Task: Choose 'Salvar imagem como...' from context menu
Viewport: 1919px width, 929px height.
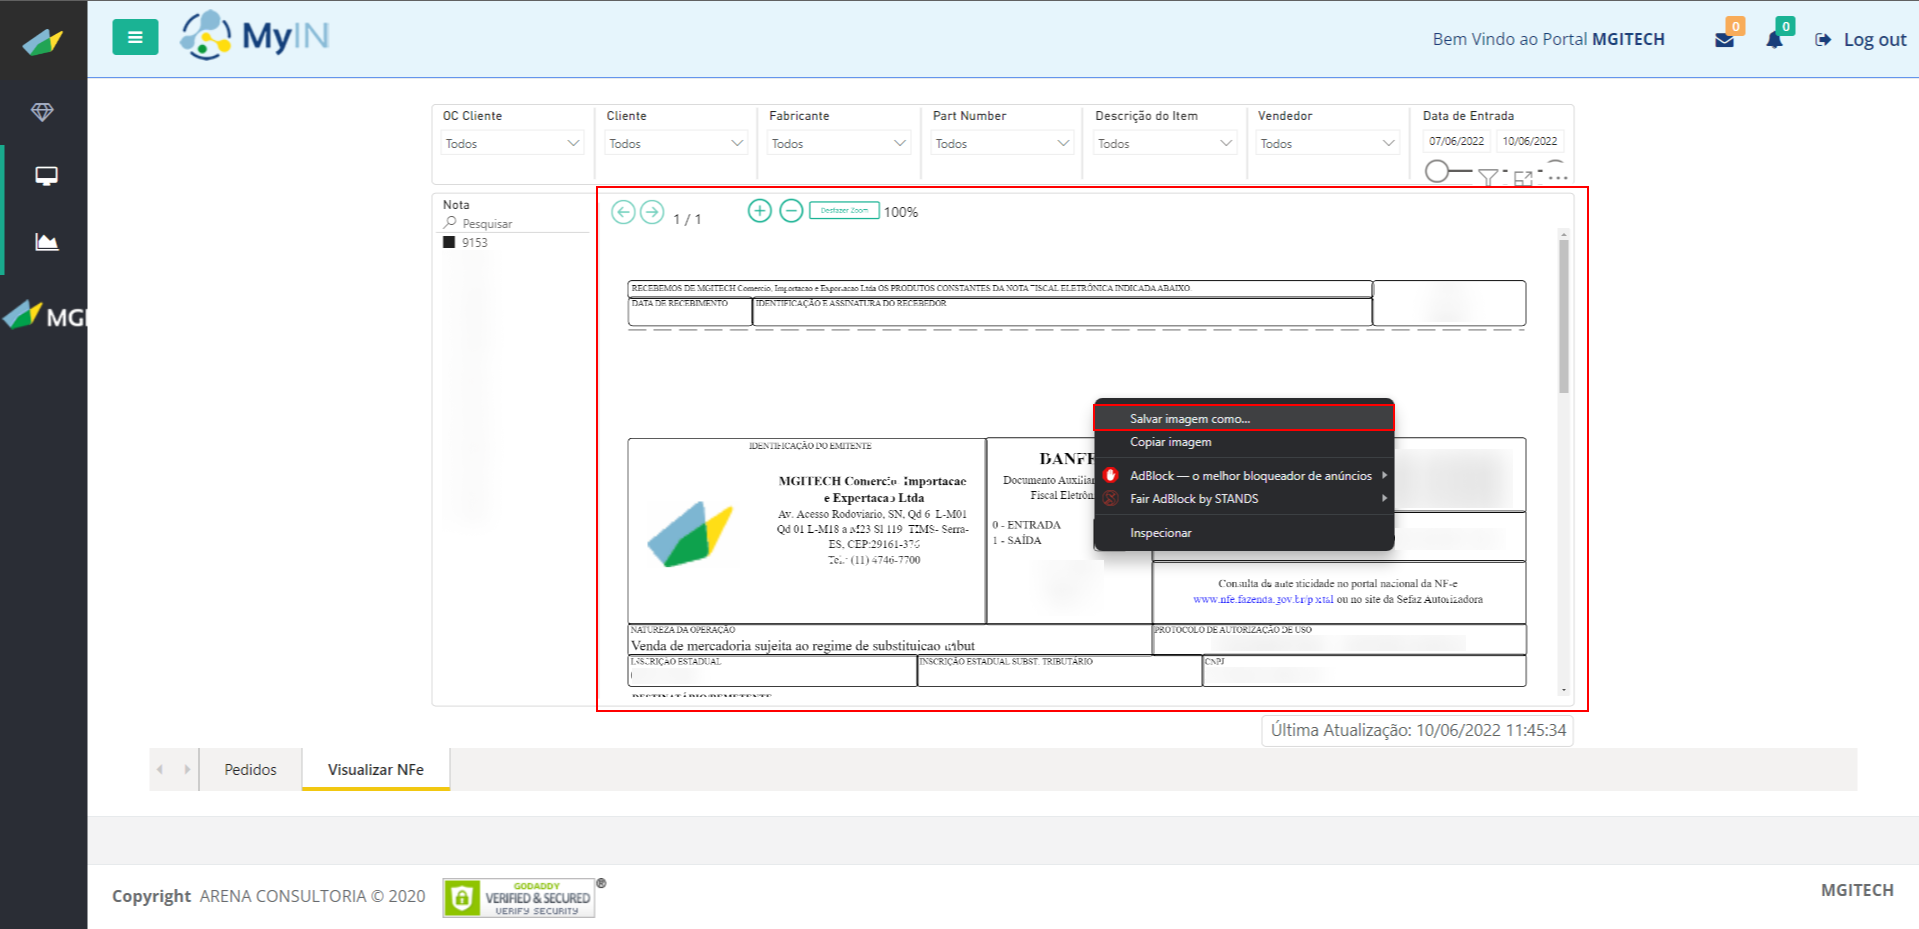Action: click(1190, 419)
